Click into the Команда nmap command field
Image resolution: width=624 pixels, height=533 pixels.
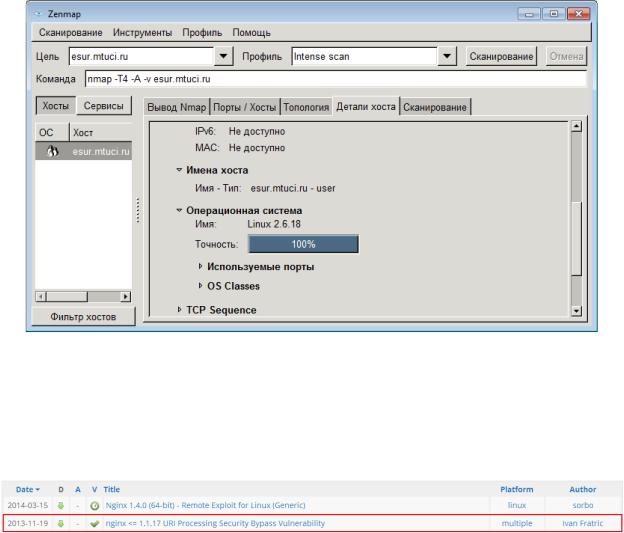[x=335, y=79]
